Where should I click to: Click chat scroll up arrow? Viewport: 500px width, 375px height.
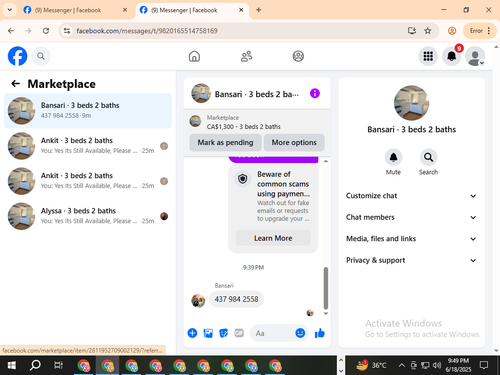click(326, 161)
